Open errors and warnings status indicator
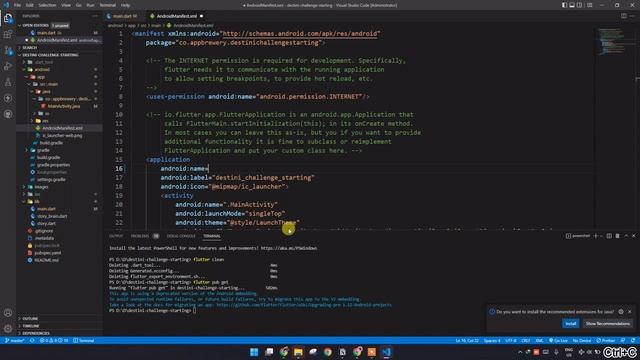 (x=54, y=340)
